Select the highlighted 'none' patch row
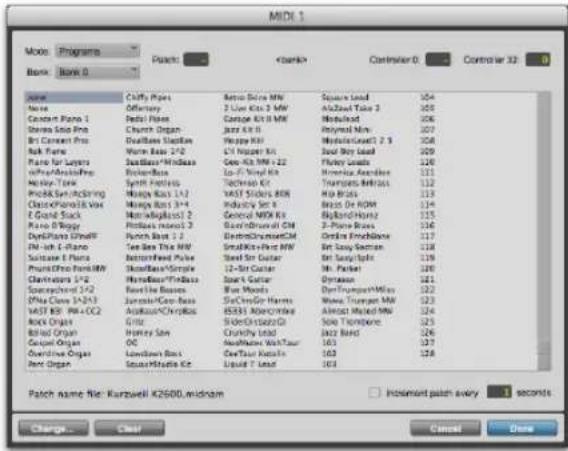The width and height of the screenshot is (568, 451). coord(74,97)
